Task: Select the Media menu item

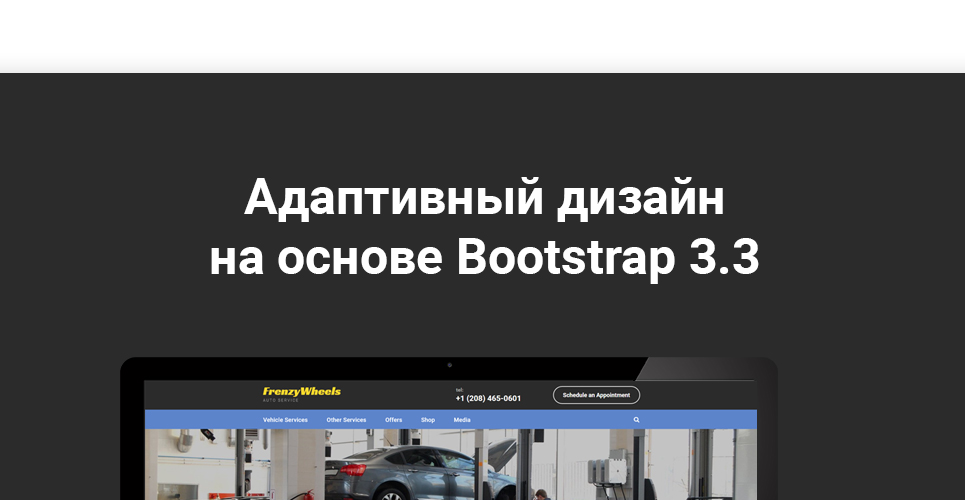Action: 462,420
